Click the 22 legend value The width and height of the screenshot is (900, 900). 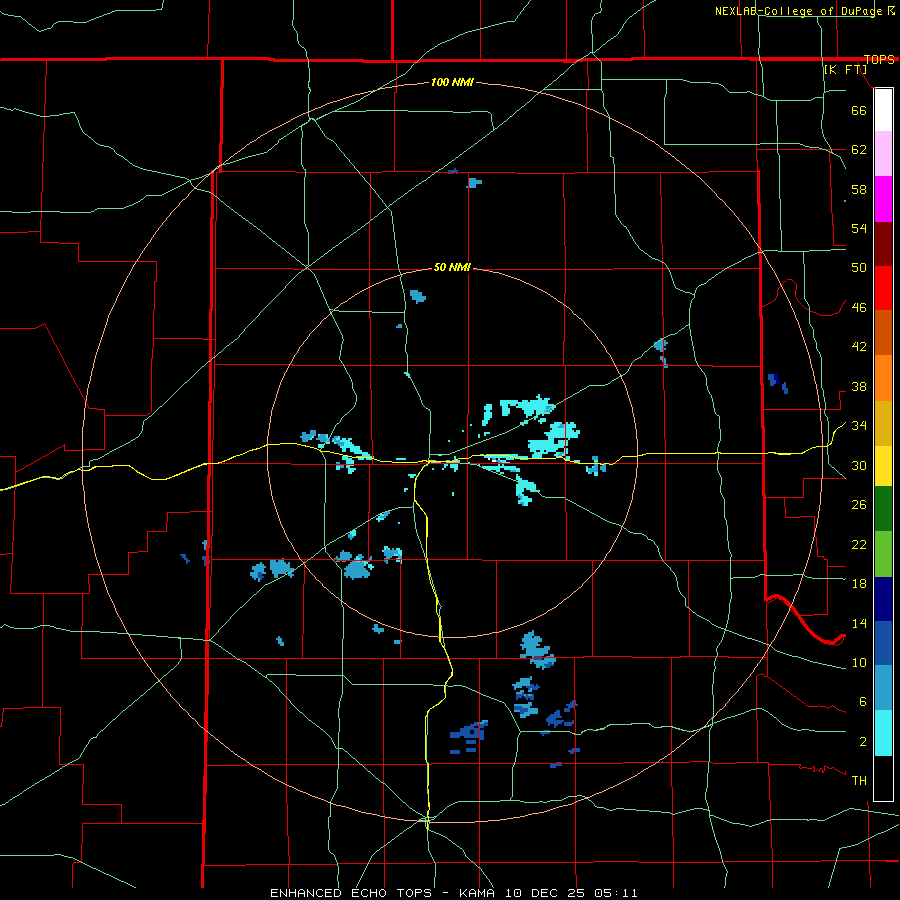(859, 544)
